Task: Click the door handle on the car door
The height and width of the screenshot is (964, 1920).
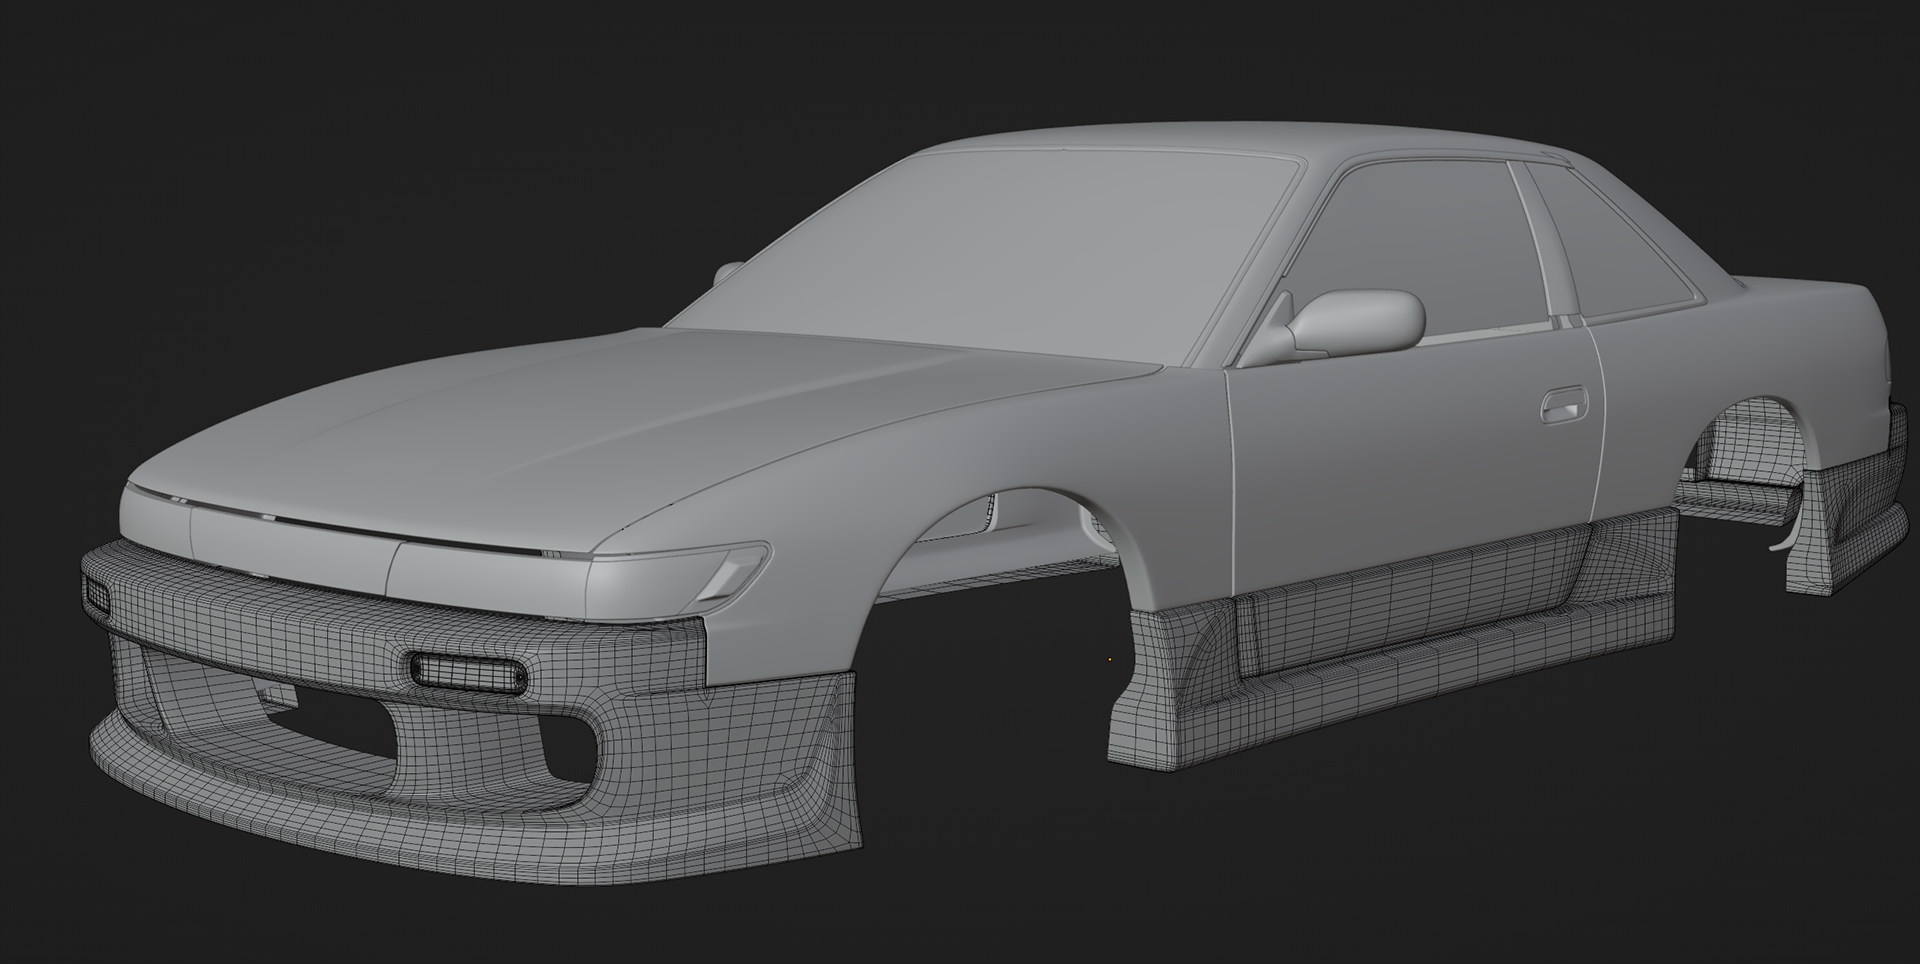Action: coord(1563,406)
